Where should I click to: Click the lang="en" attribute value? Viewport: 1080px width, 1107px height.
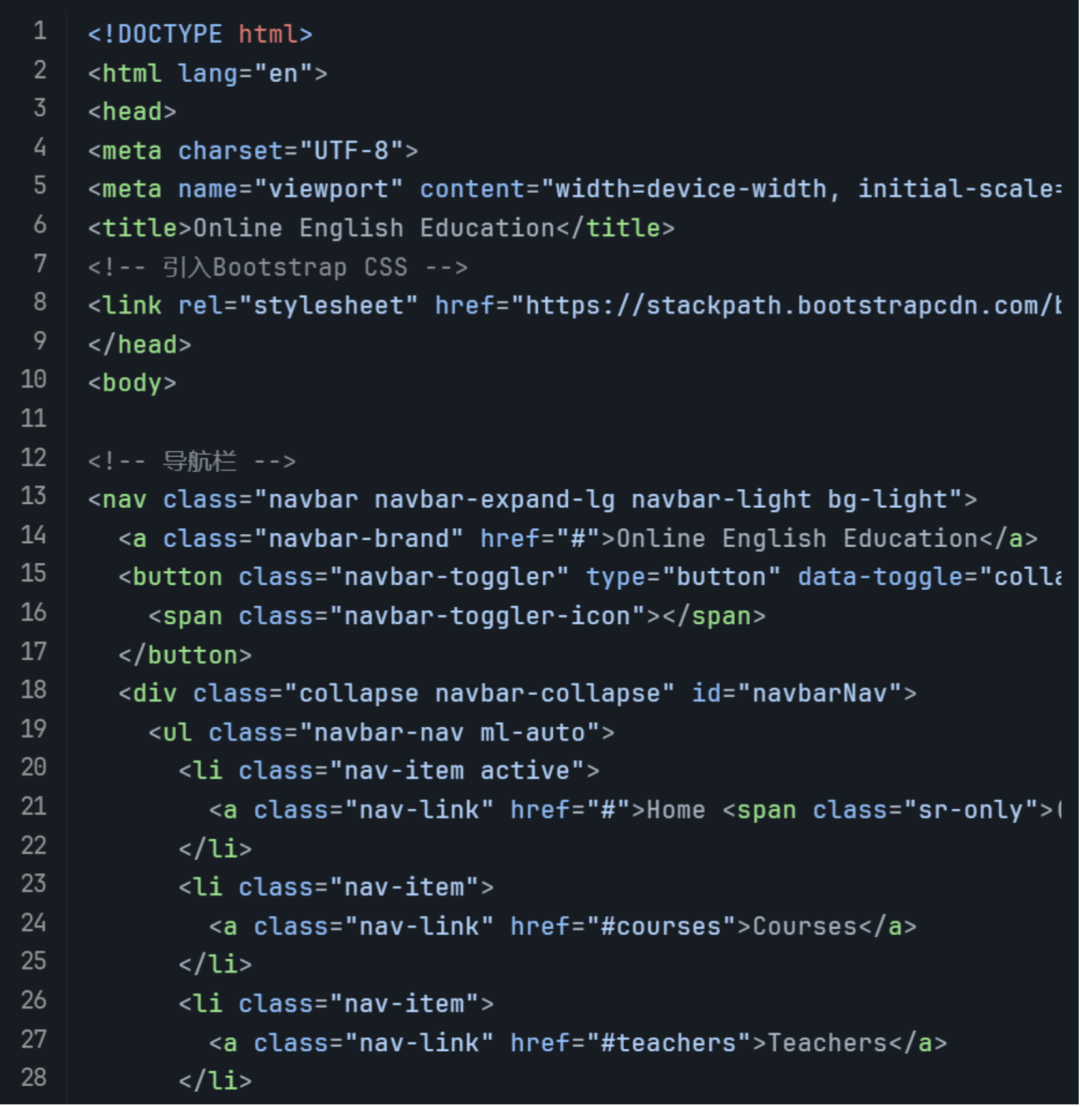[283, 73]
